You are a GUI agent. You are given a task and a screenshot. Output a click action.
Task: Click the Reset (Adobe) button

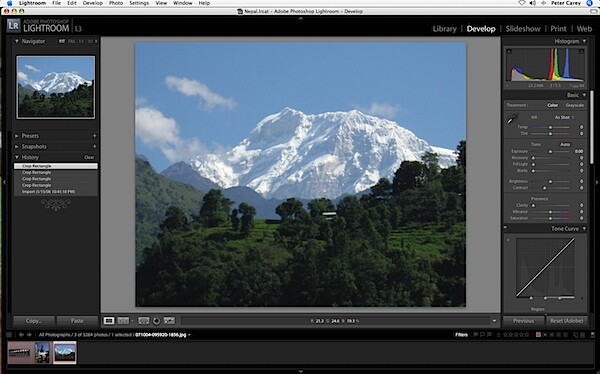566,321
